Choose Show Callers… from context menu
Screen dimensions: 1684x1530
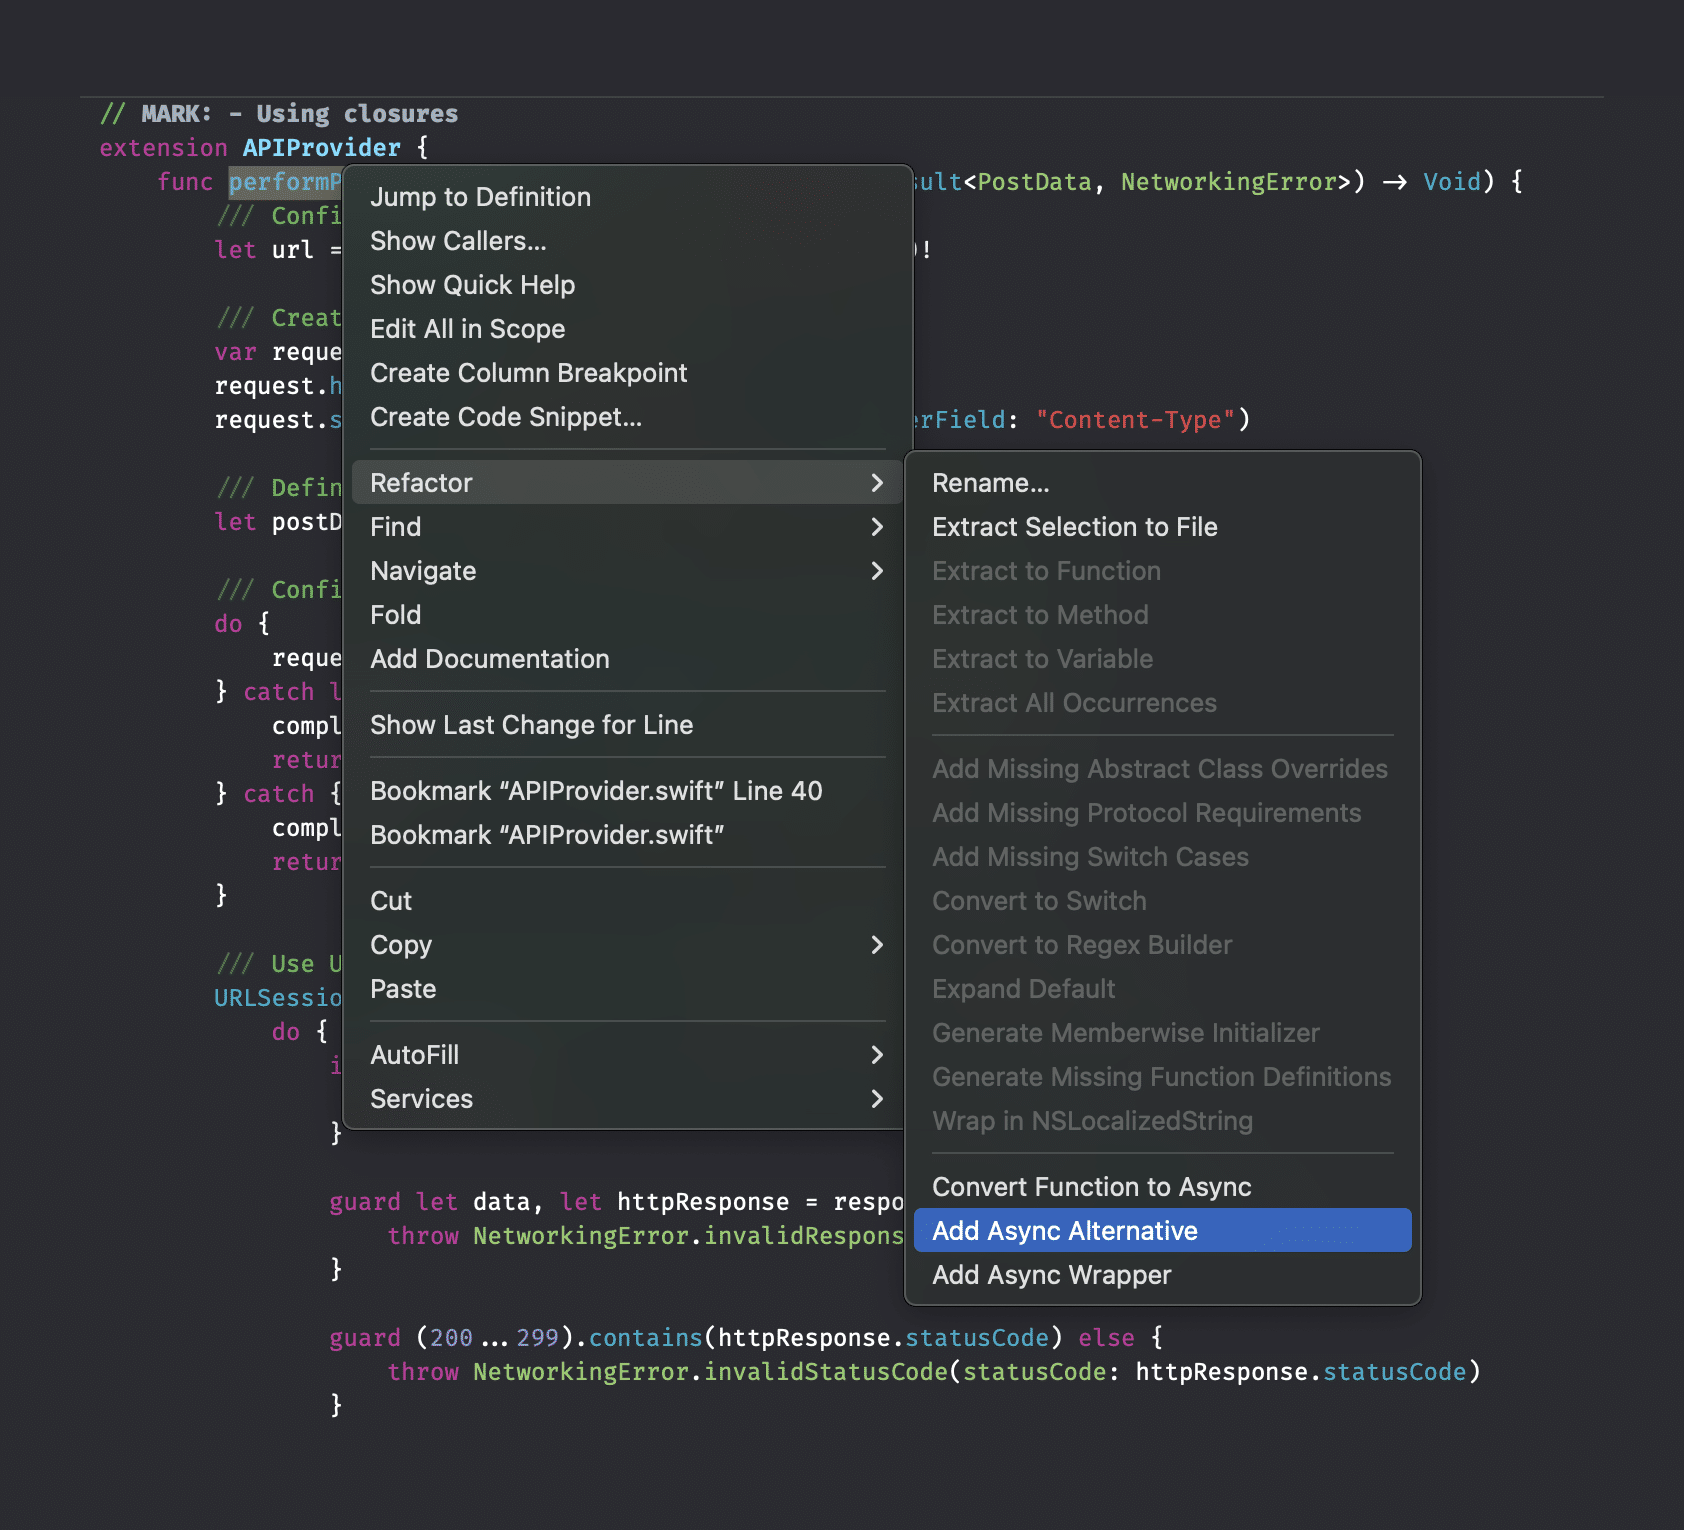[458, 241]
